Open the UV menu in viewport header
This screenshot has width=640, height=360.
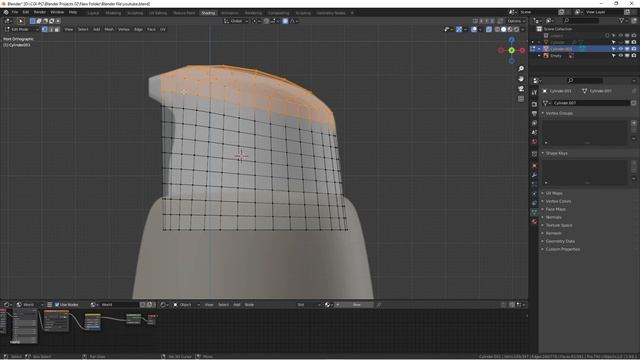[x=162, y=29]
